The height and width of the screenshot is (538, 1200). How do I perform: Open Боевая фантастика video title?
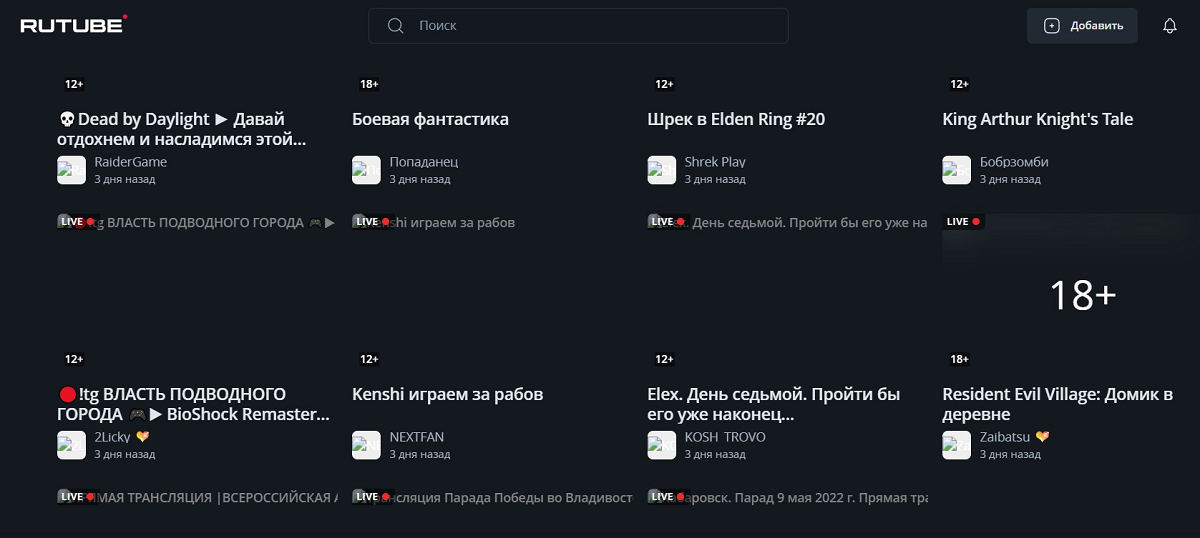coord(430,119)
